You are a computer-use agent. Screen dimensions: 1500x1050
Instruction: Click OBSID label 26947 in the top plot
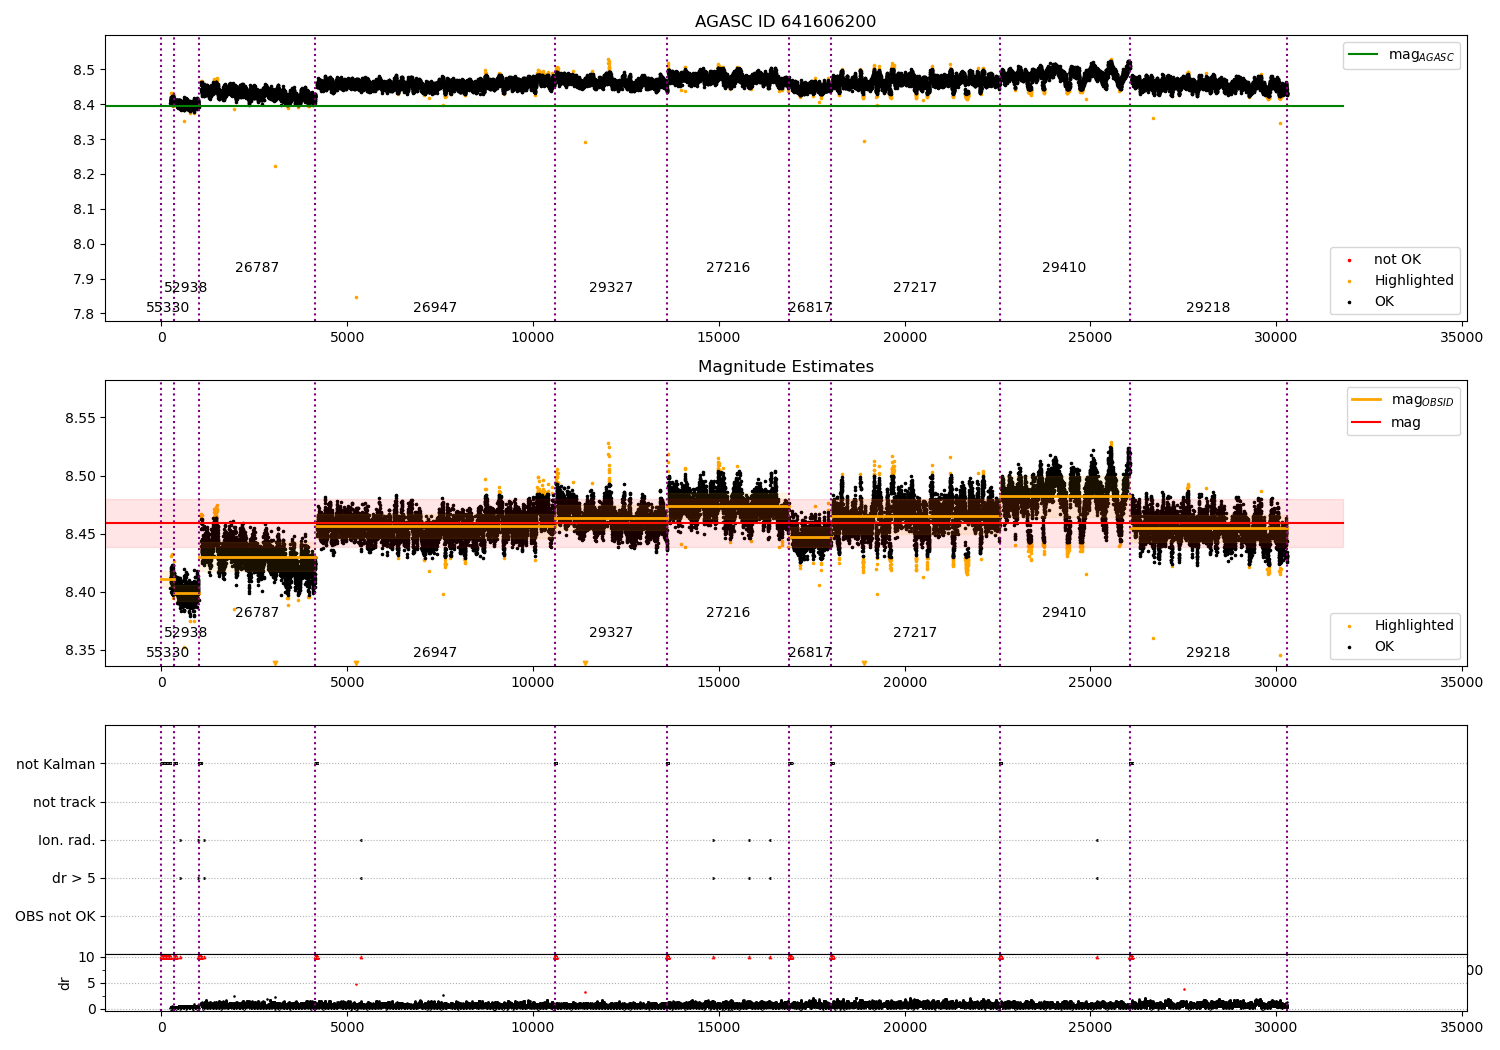coord(435,308)
